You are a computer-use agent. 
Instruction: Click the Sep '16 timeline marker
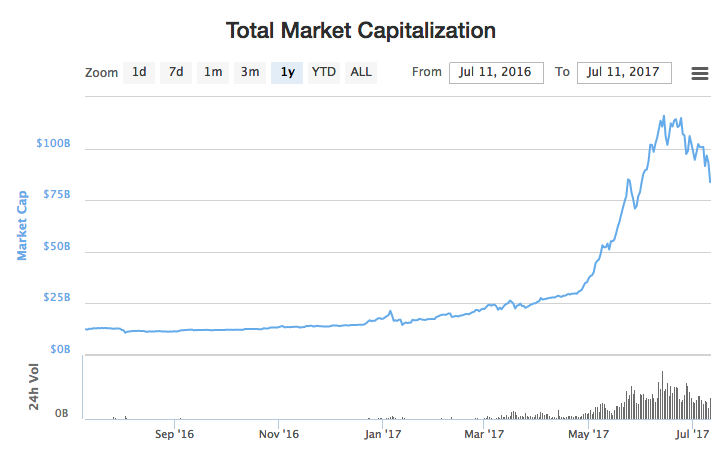point(174,434)
